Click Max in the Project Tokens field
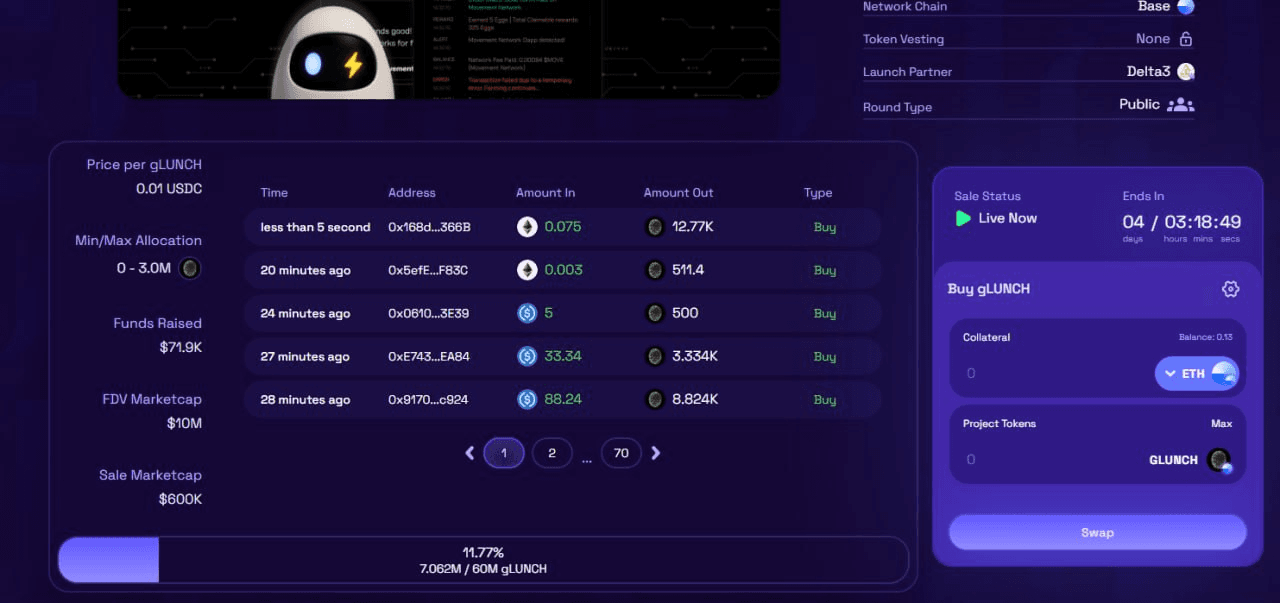The width and height of the screenshot is (1280, 603). coord(1222,423)
